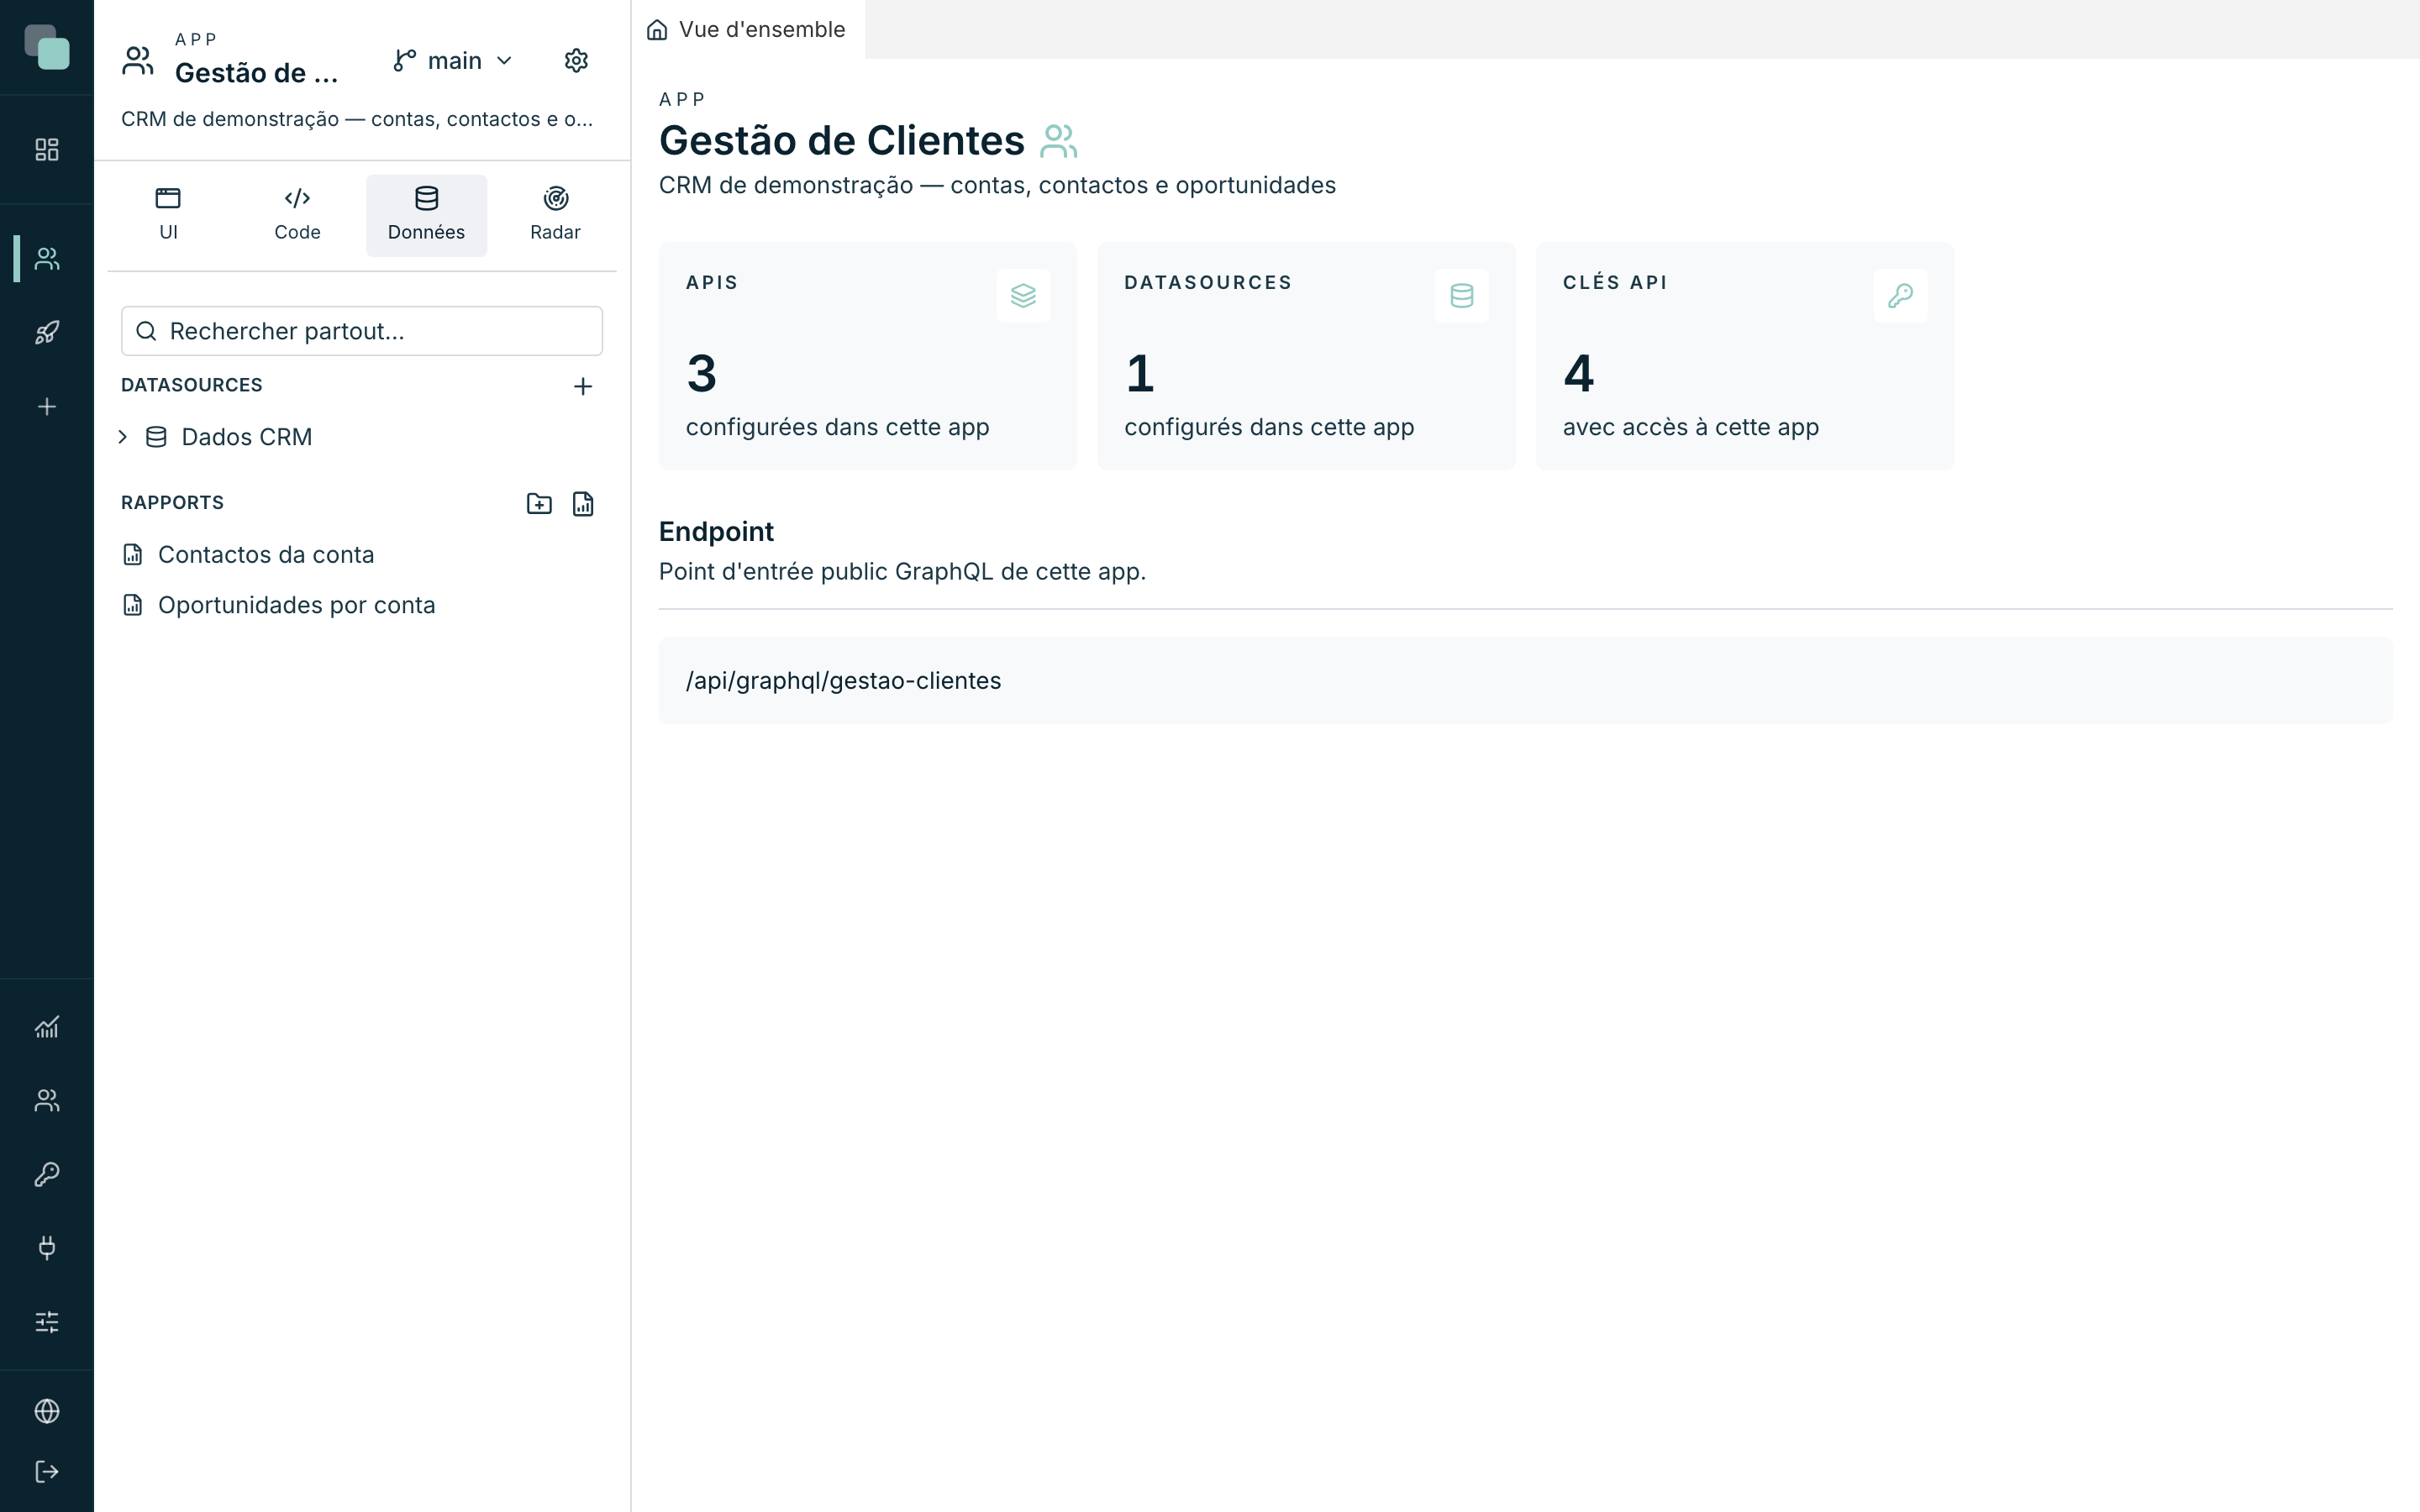Click the DATASOURCES section header in panel
Viewport: 2420px width, 1512px height.
(192, 385)
